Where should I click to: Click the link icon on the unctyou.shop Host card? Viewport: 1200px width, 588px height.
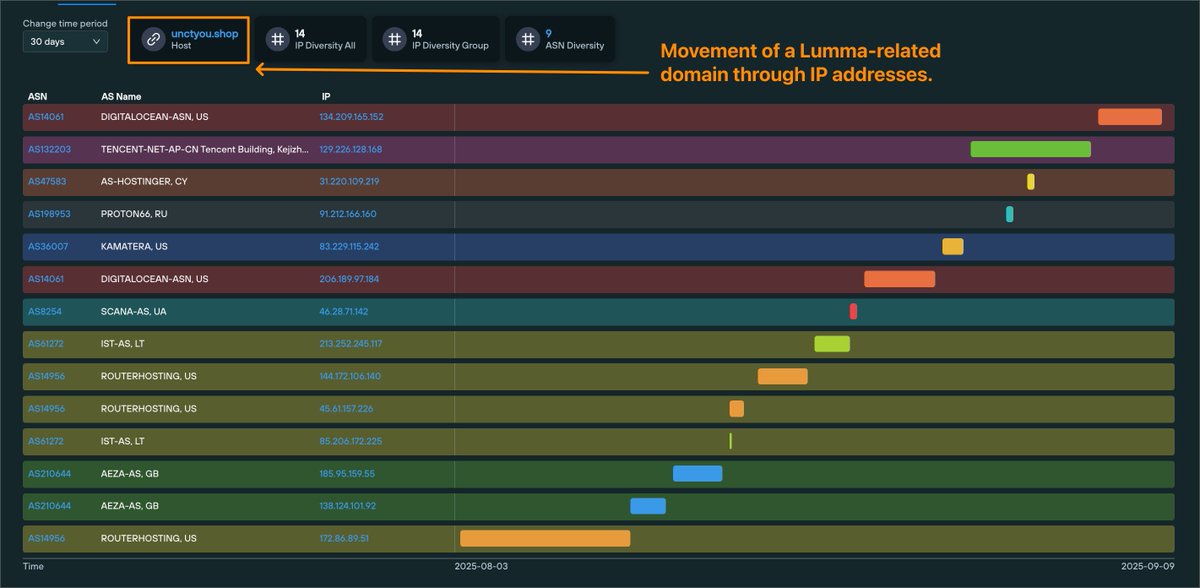pos(153,40)
